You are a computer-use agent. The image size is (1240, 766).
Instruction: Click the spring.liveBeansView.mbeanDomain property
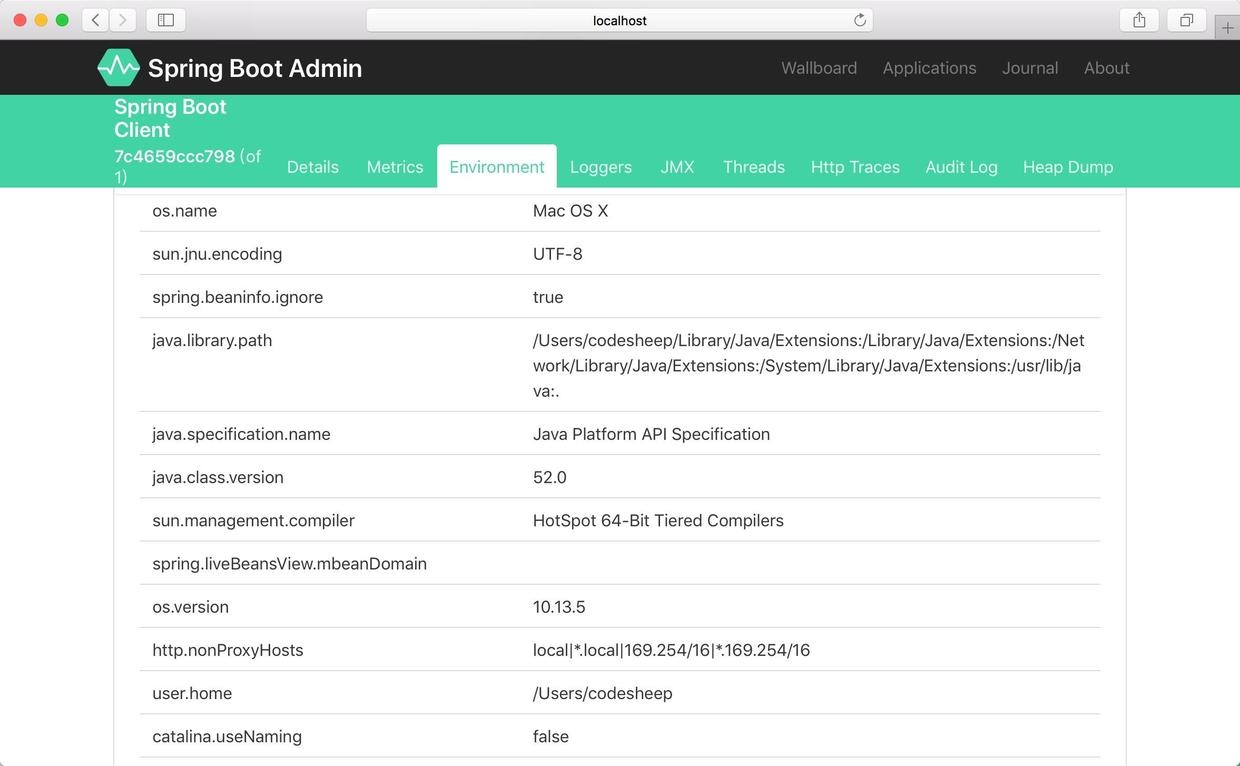coord(289,563)
